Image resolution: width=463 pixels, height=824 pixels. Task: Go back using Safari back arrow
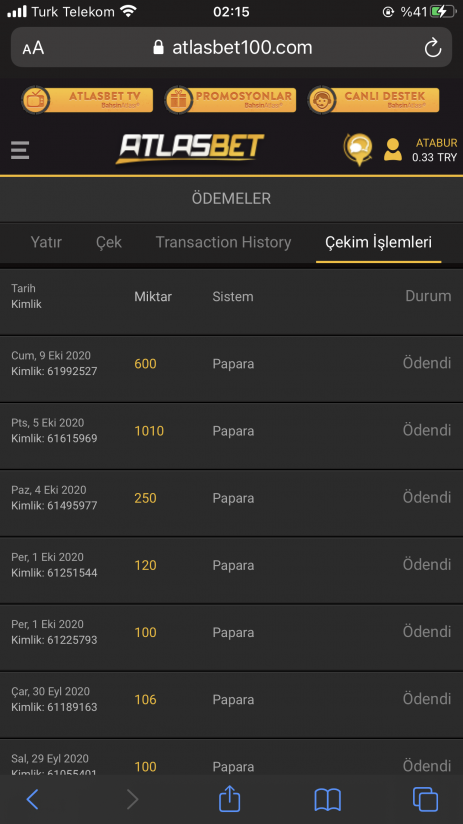pos(33,799)
